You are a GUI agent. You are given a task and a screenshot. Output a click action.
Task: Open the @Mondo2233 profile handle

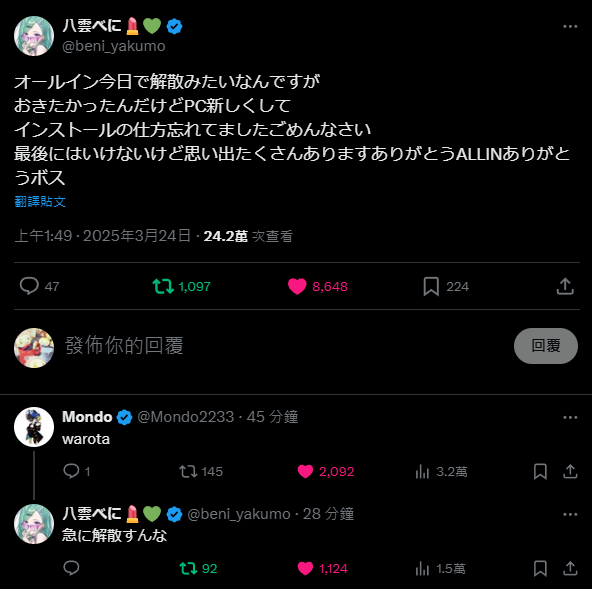[x=185, y=417]
